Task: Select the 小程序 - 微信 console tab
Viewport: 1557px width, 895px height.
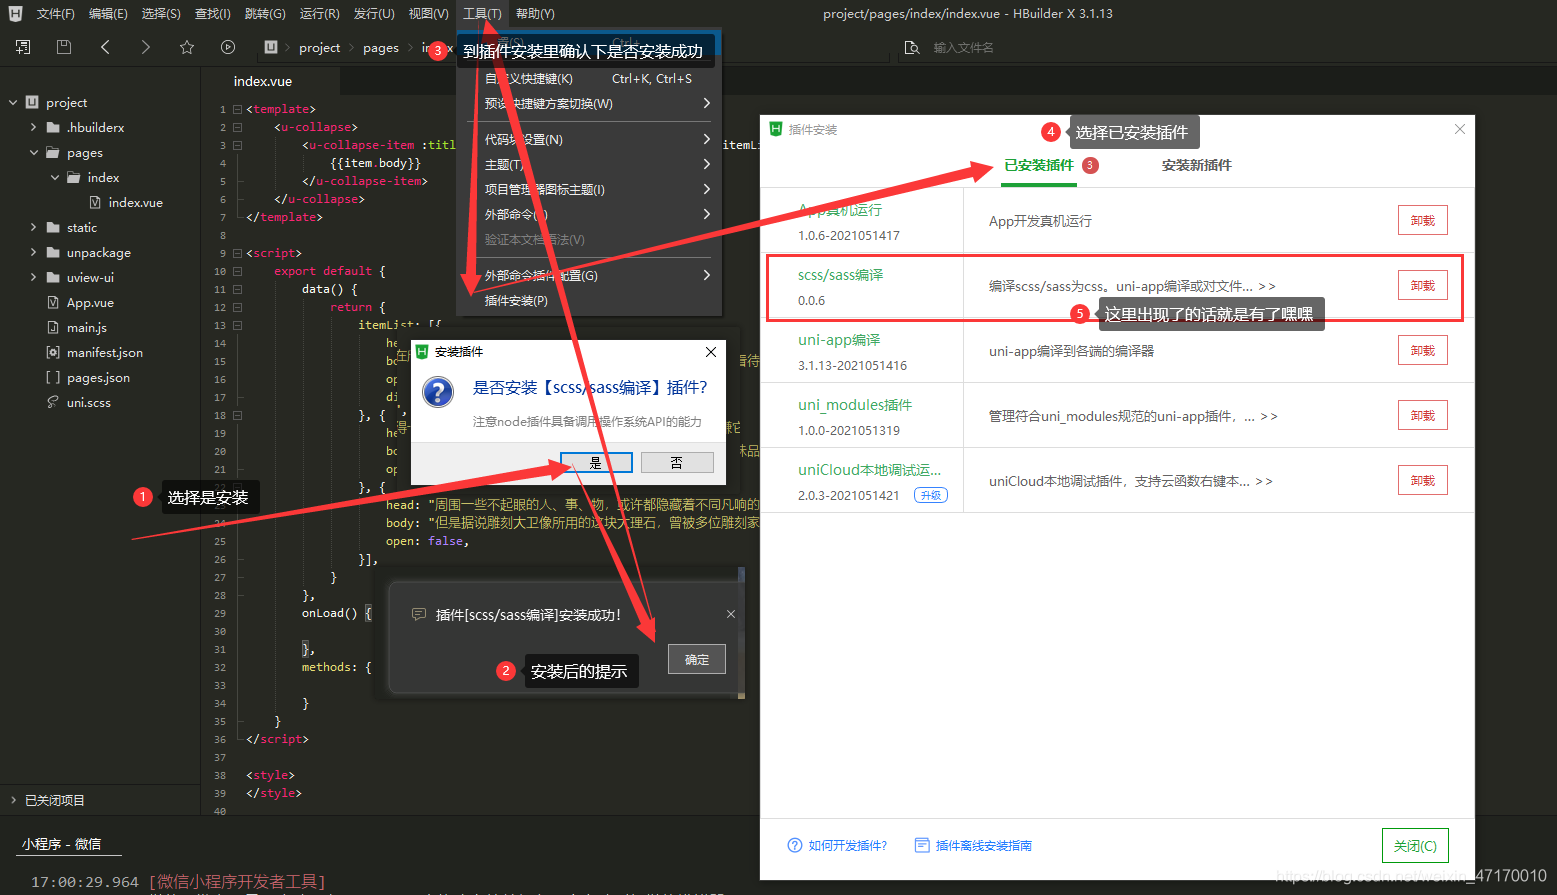Action: [x=62, y=843]
